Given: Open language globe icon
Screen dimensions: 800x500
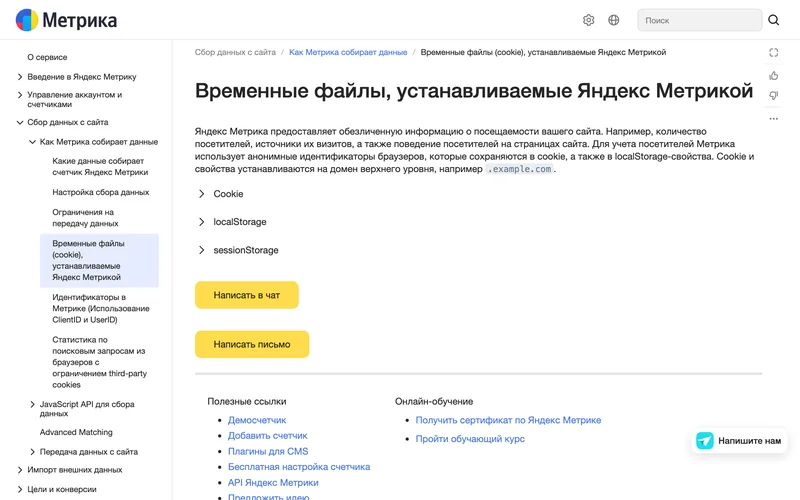Looking at the screenshot, I should (x=614, y=20).
